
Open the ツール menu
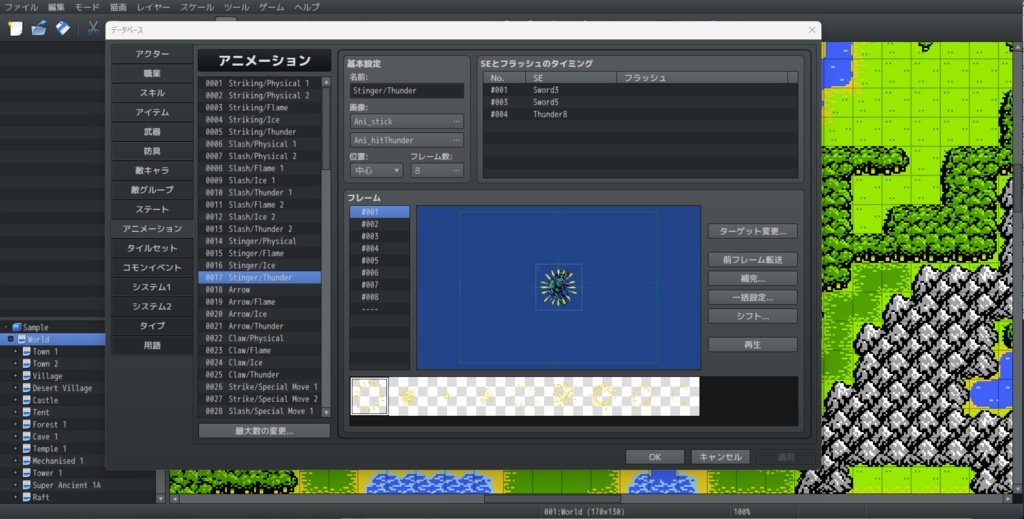point(236,7)
